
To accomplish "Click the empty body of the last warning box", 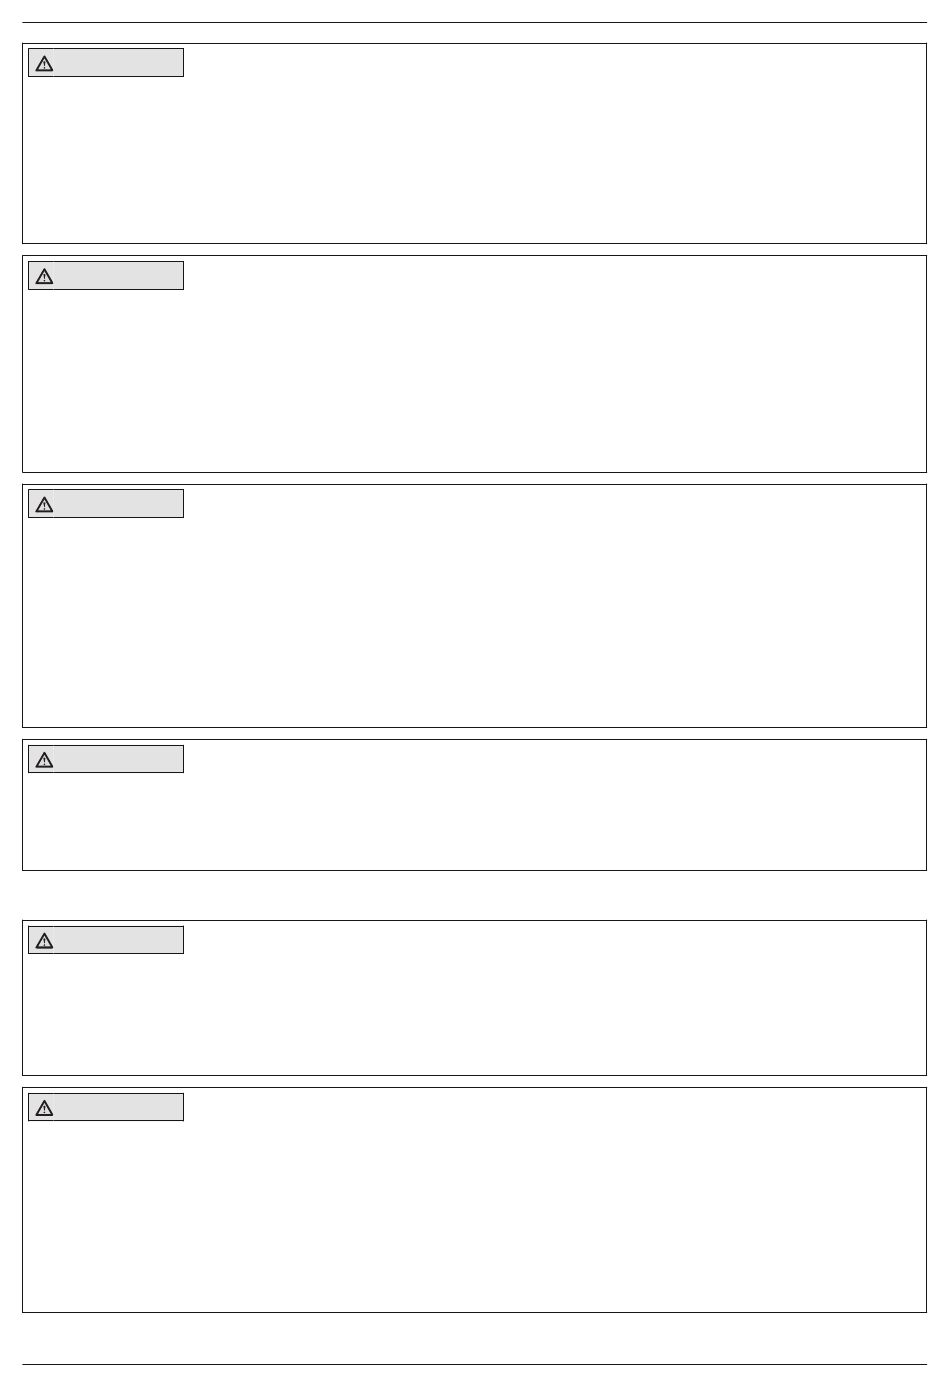I will [474, 1215].
